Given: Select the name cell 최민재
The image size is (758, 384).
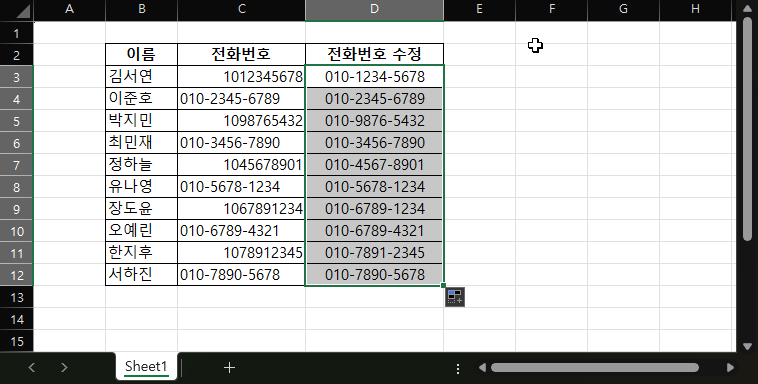Looking at the screenshot, I should (x=142, y=143).
